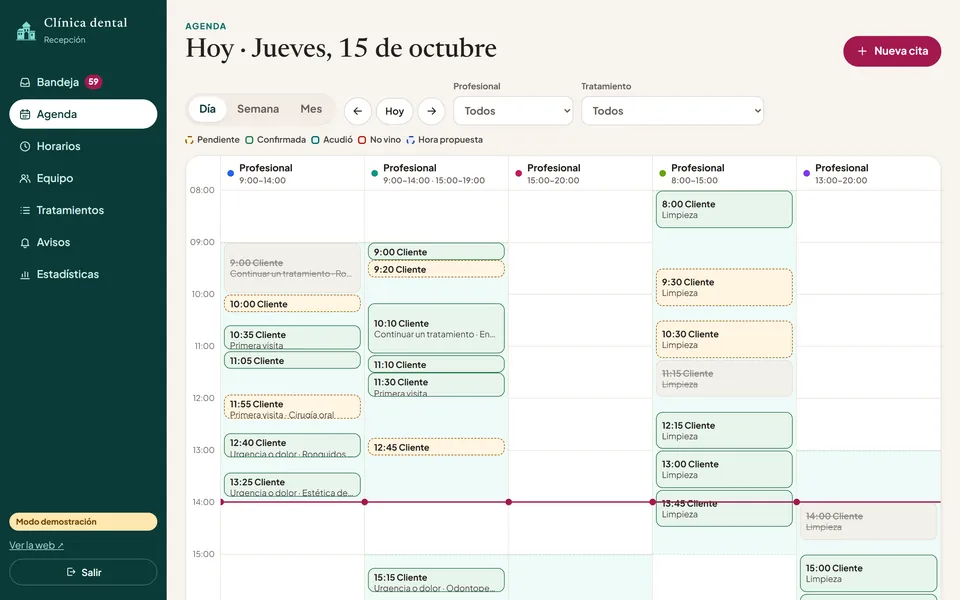Open the pending 10:00 Cliente appointment
The width and height of the screenshot is (960, 600).
tap(292, 304)
